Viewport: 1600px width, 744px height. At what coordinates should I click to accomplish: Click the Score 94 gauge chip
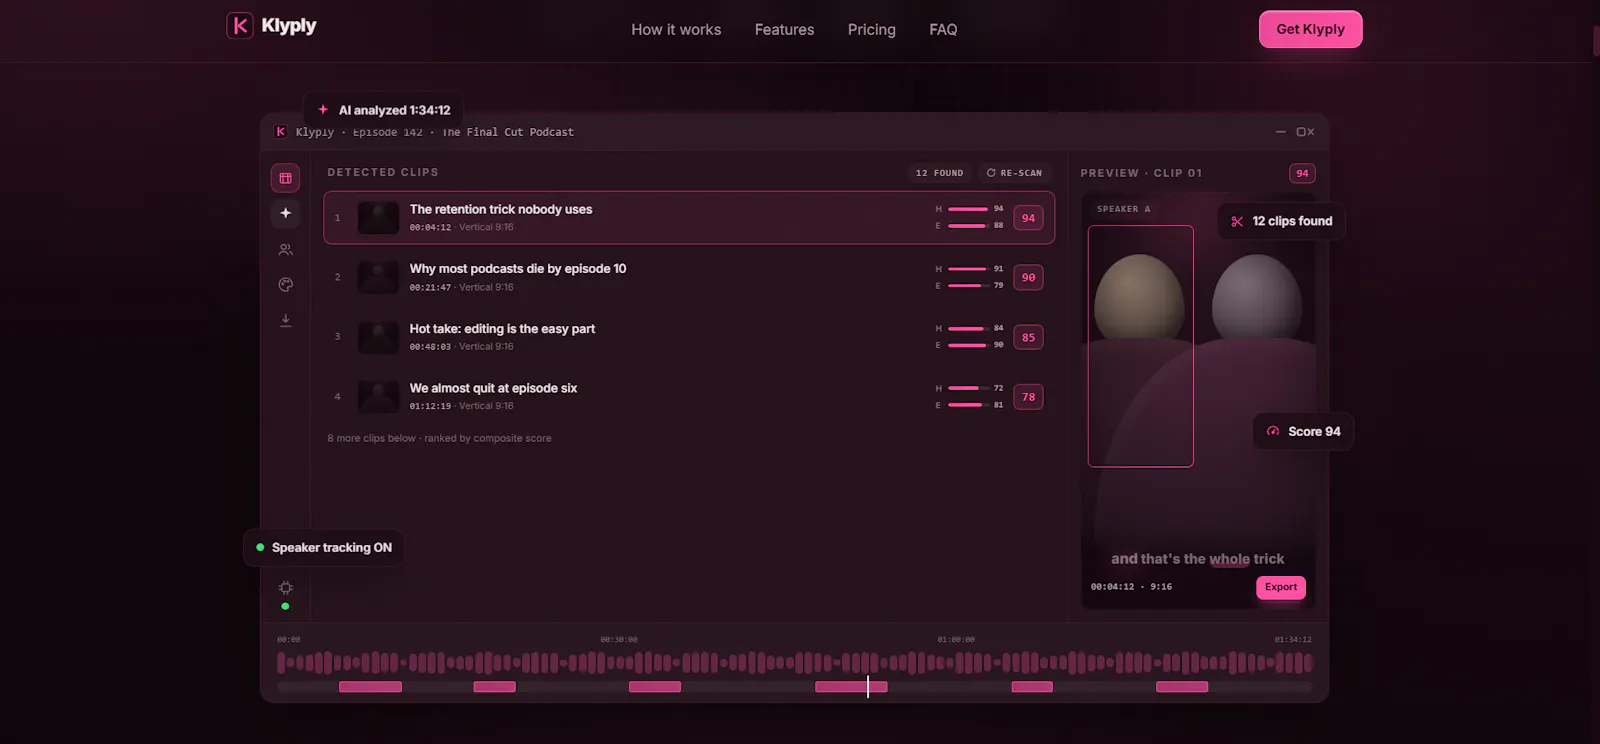pos(1303,431)
